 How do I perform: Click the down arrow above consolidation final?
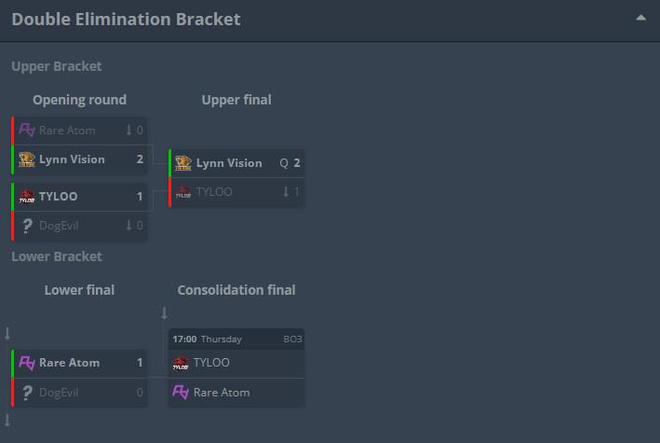(x=164, y=313)
